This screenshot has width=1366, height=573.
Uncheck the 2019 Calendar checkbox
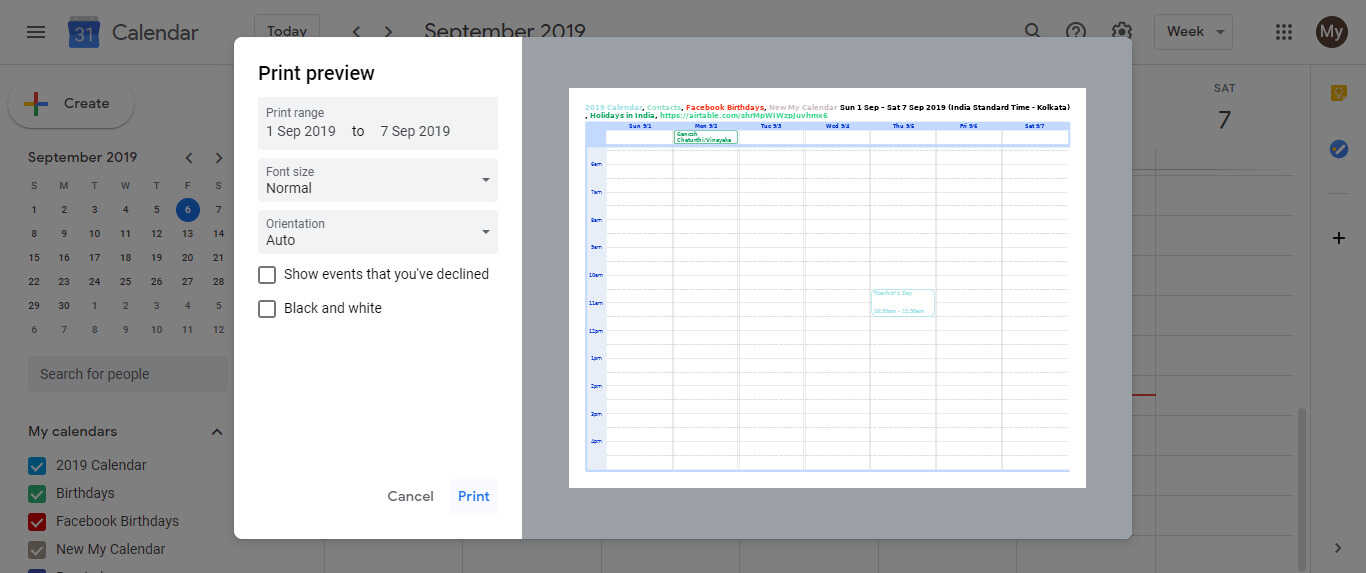click(37, 465)
